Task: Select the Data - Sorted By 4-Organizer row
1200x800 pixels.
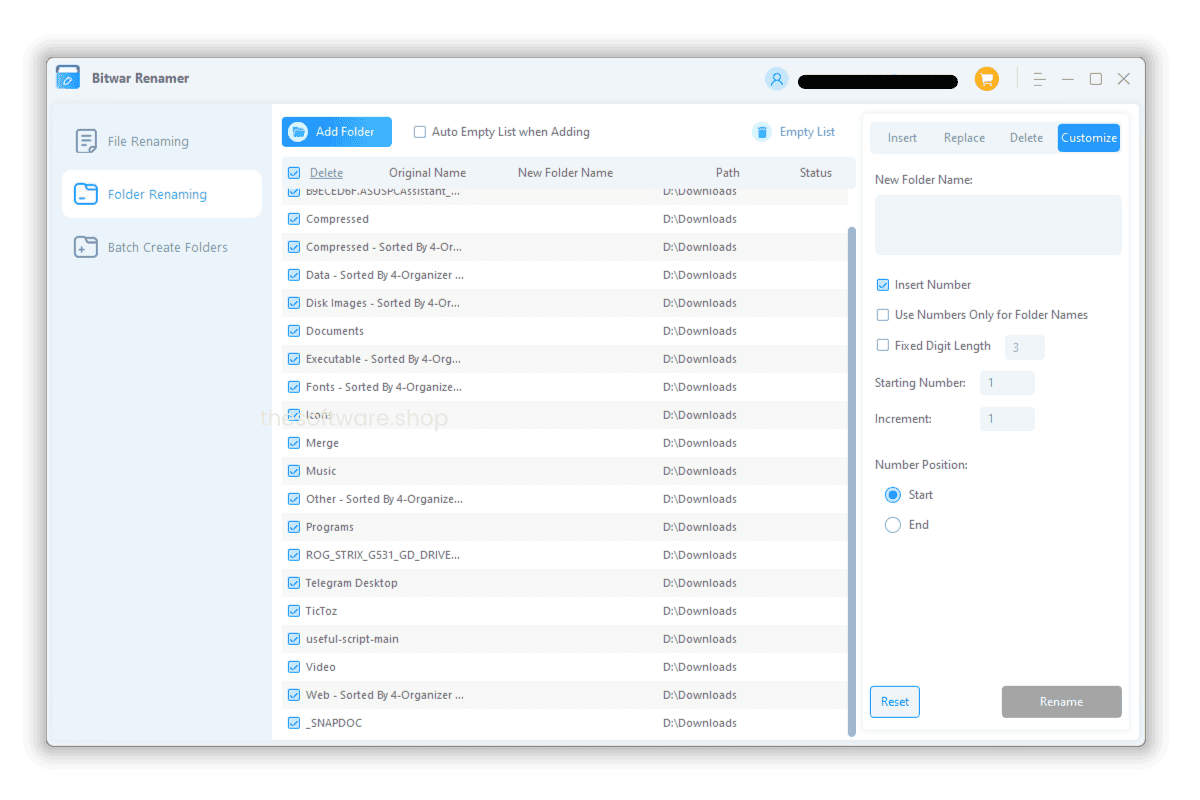Action: [x=565, y=275]
